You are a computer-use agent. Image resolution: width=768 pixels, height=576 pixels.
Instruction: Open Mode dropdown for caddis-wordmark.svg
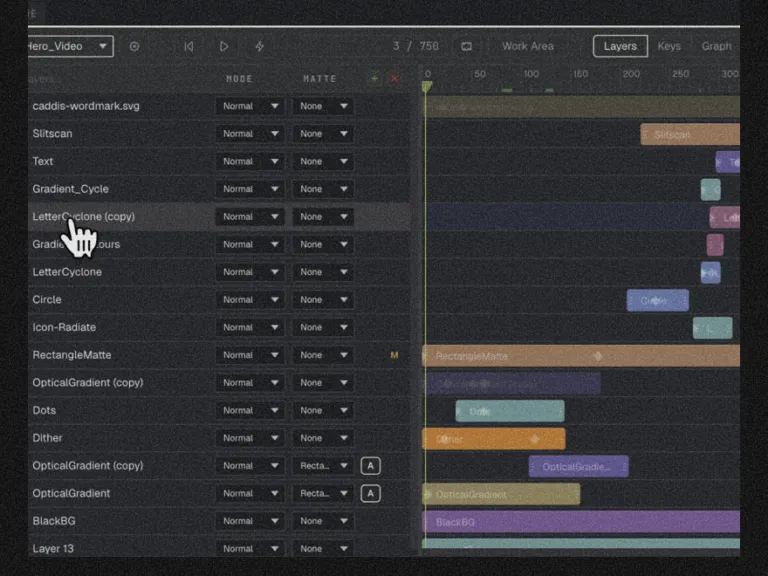(x=250, y=106)
